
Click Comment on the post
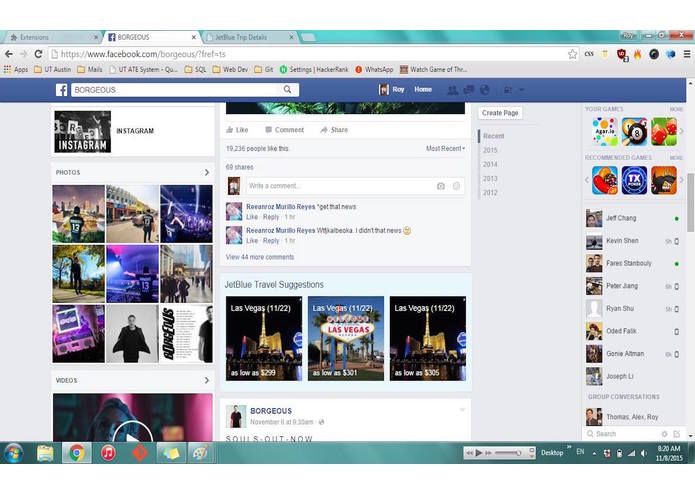click(x=284, y=130)
